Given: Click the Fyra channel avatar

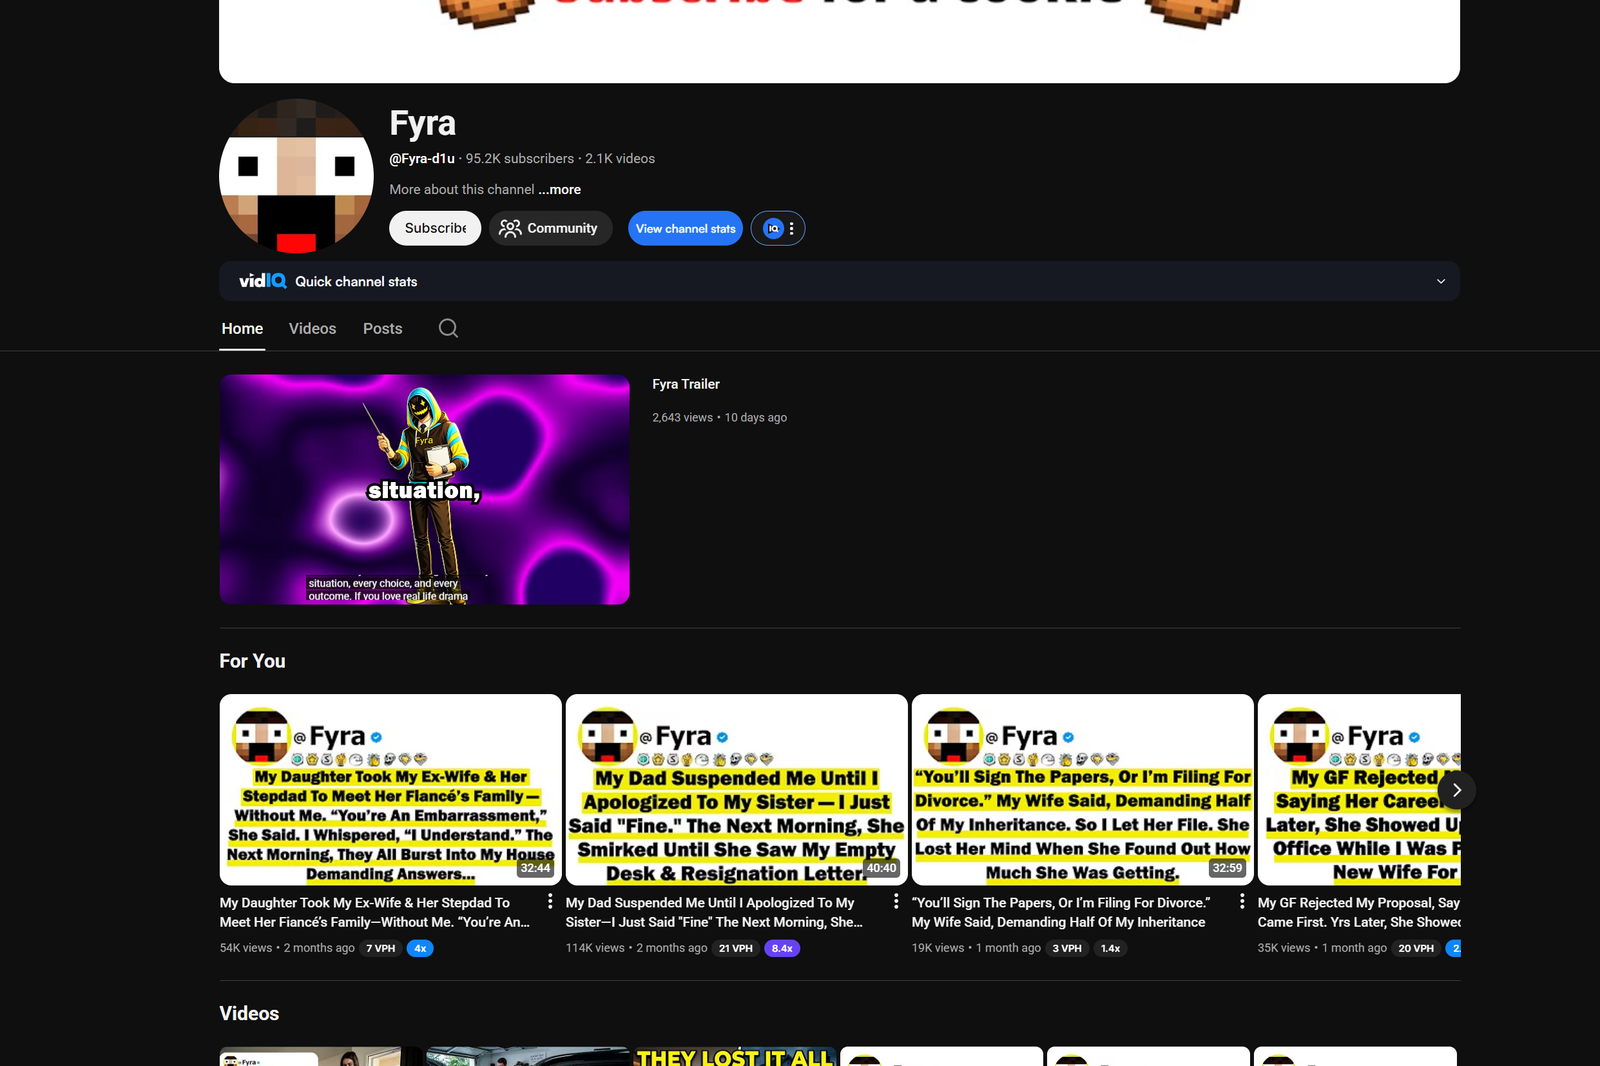Looking at the screenshot, I should 296,176.
